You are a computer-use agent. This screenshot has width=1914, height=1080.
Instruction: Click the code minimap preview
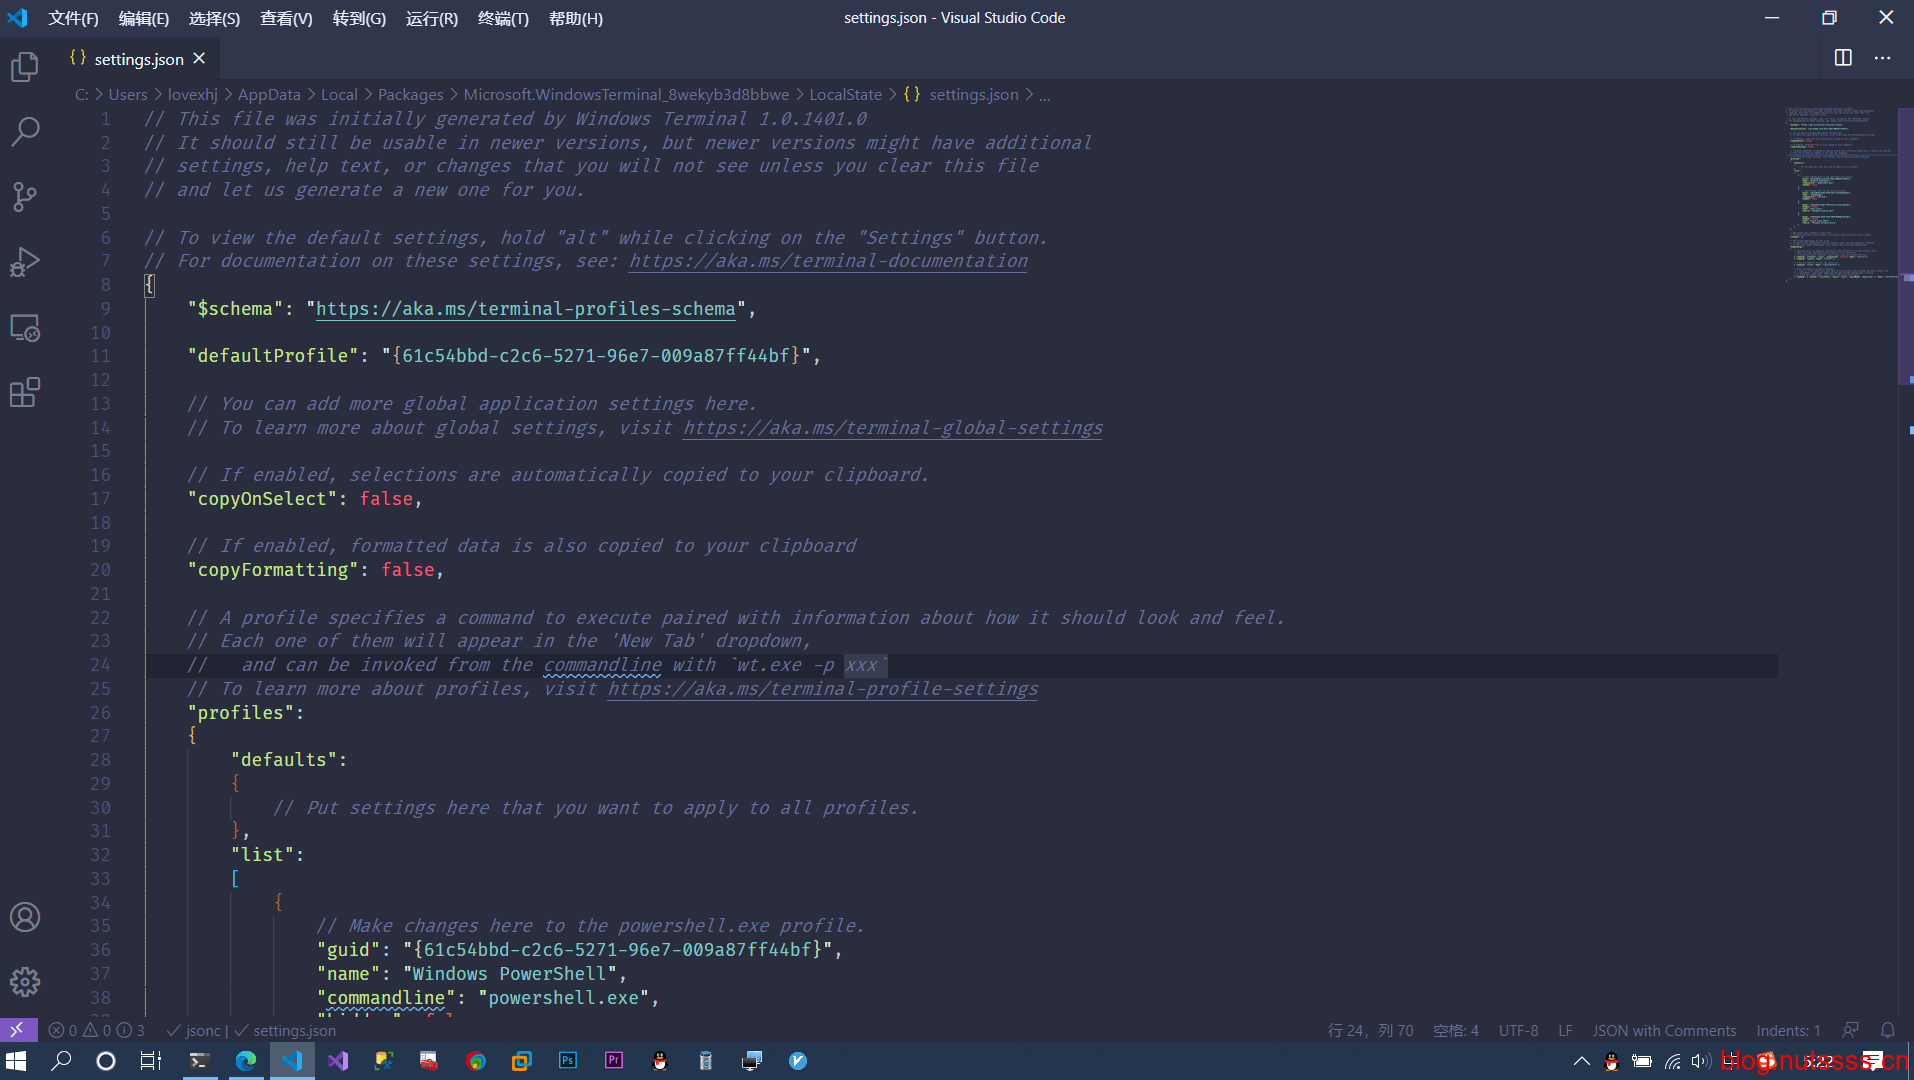[x=1840, y=195]
